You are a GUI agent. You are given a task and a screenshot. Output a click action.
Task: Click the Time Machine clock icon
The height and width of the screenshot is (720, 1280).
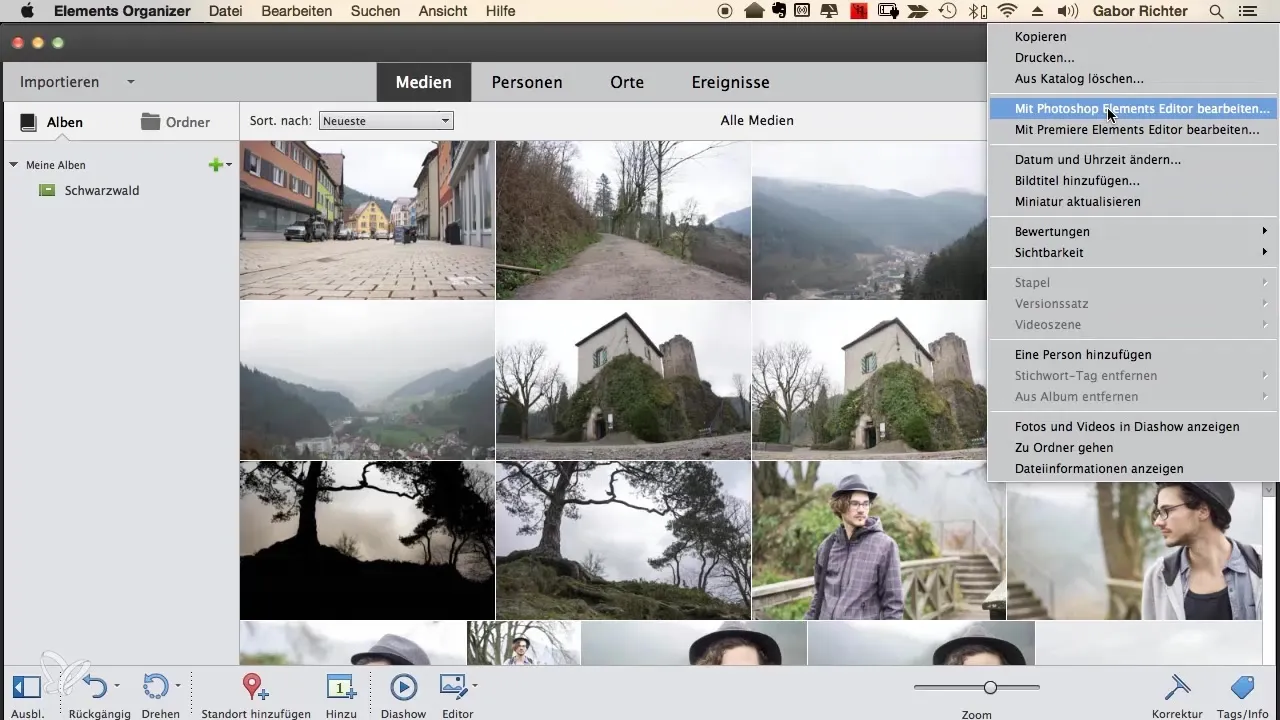pos(948,11)
